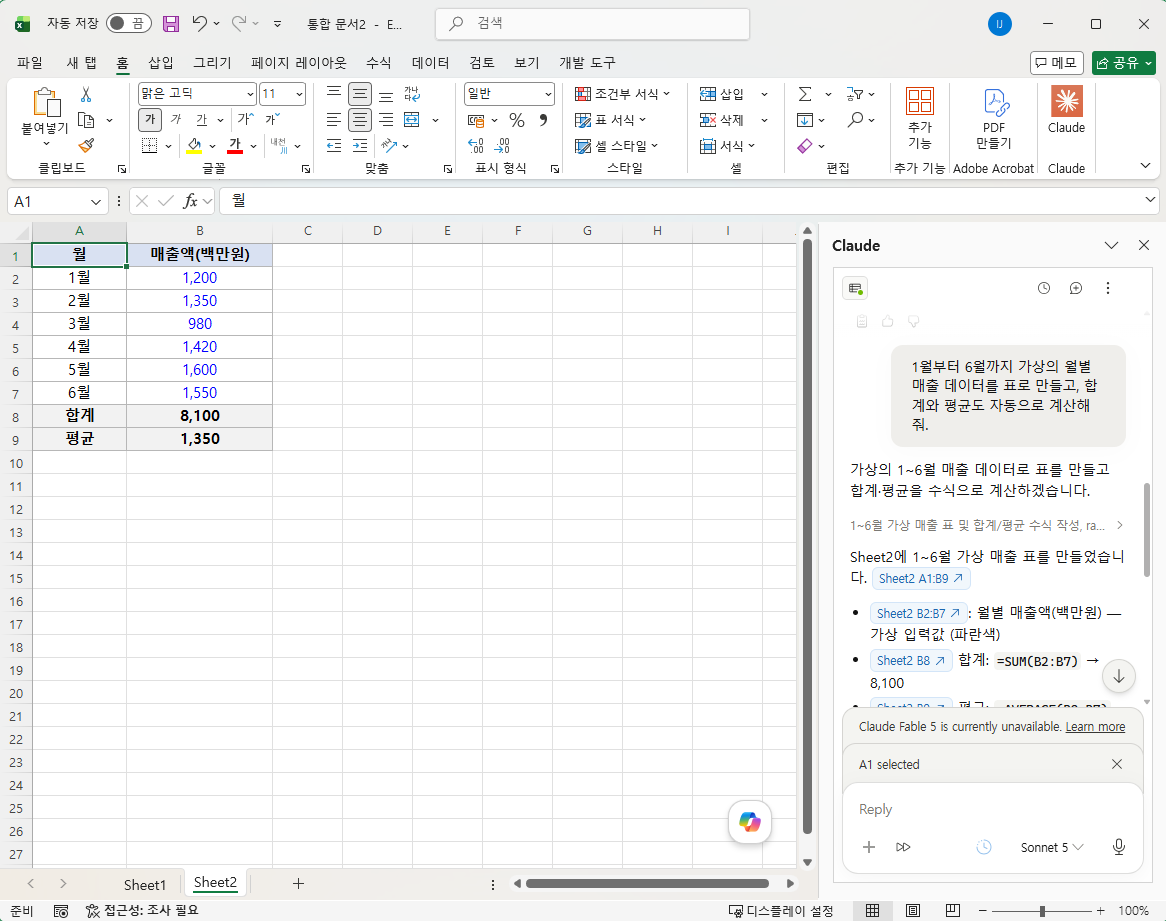Click microphone icon in Claude reply box
The image size is (1166, 921).
(x=1118, y=847)
